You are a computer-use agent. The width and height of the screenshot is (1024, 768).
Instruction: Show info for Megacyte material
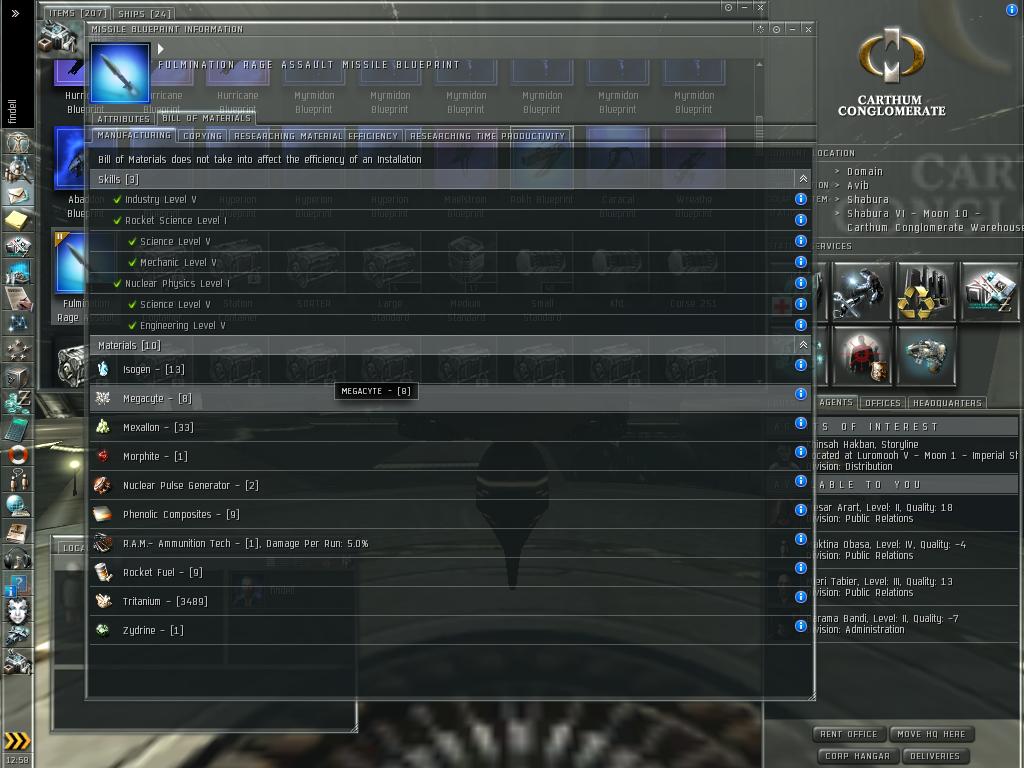tap(801, 394)
